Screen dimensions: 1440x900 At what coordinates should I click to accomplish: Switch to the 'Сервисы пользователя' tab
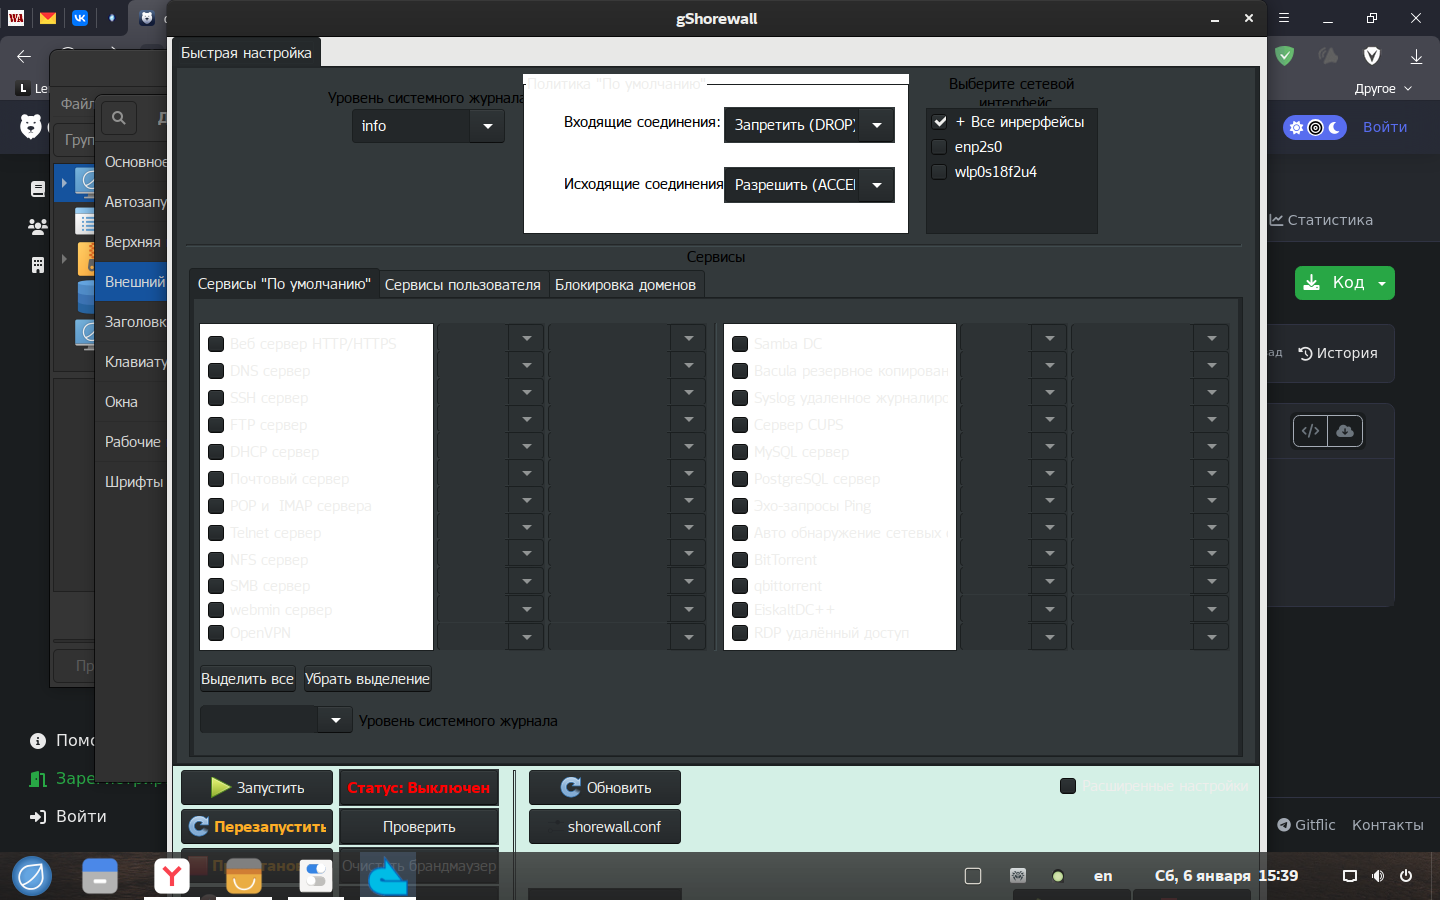click(x=463, y=285)
